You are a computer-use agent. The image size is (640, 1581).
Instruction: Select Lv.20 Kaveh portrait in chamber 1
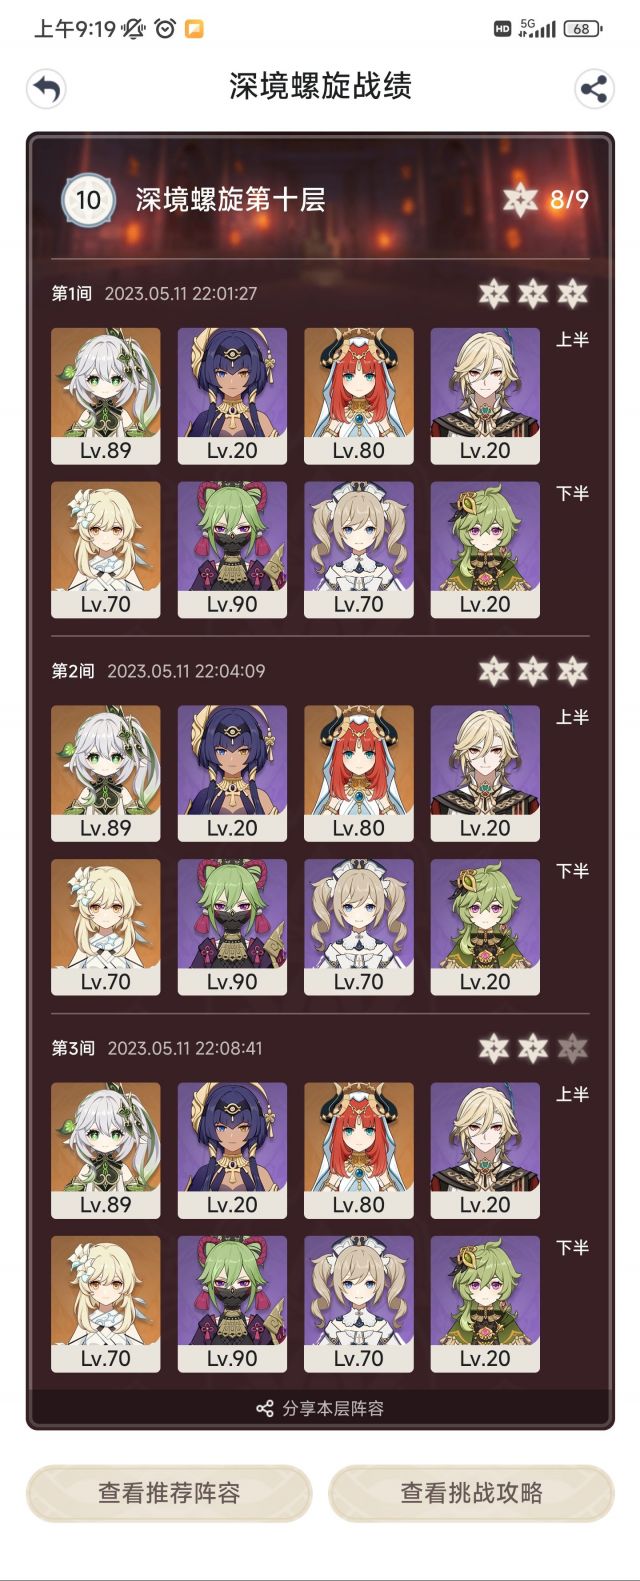tap(485, 396)
